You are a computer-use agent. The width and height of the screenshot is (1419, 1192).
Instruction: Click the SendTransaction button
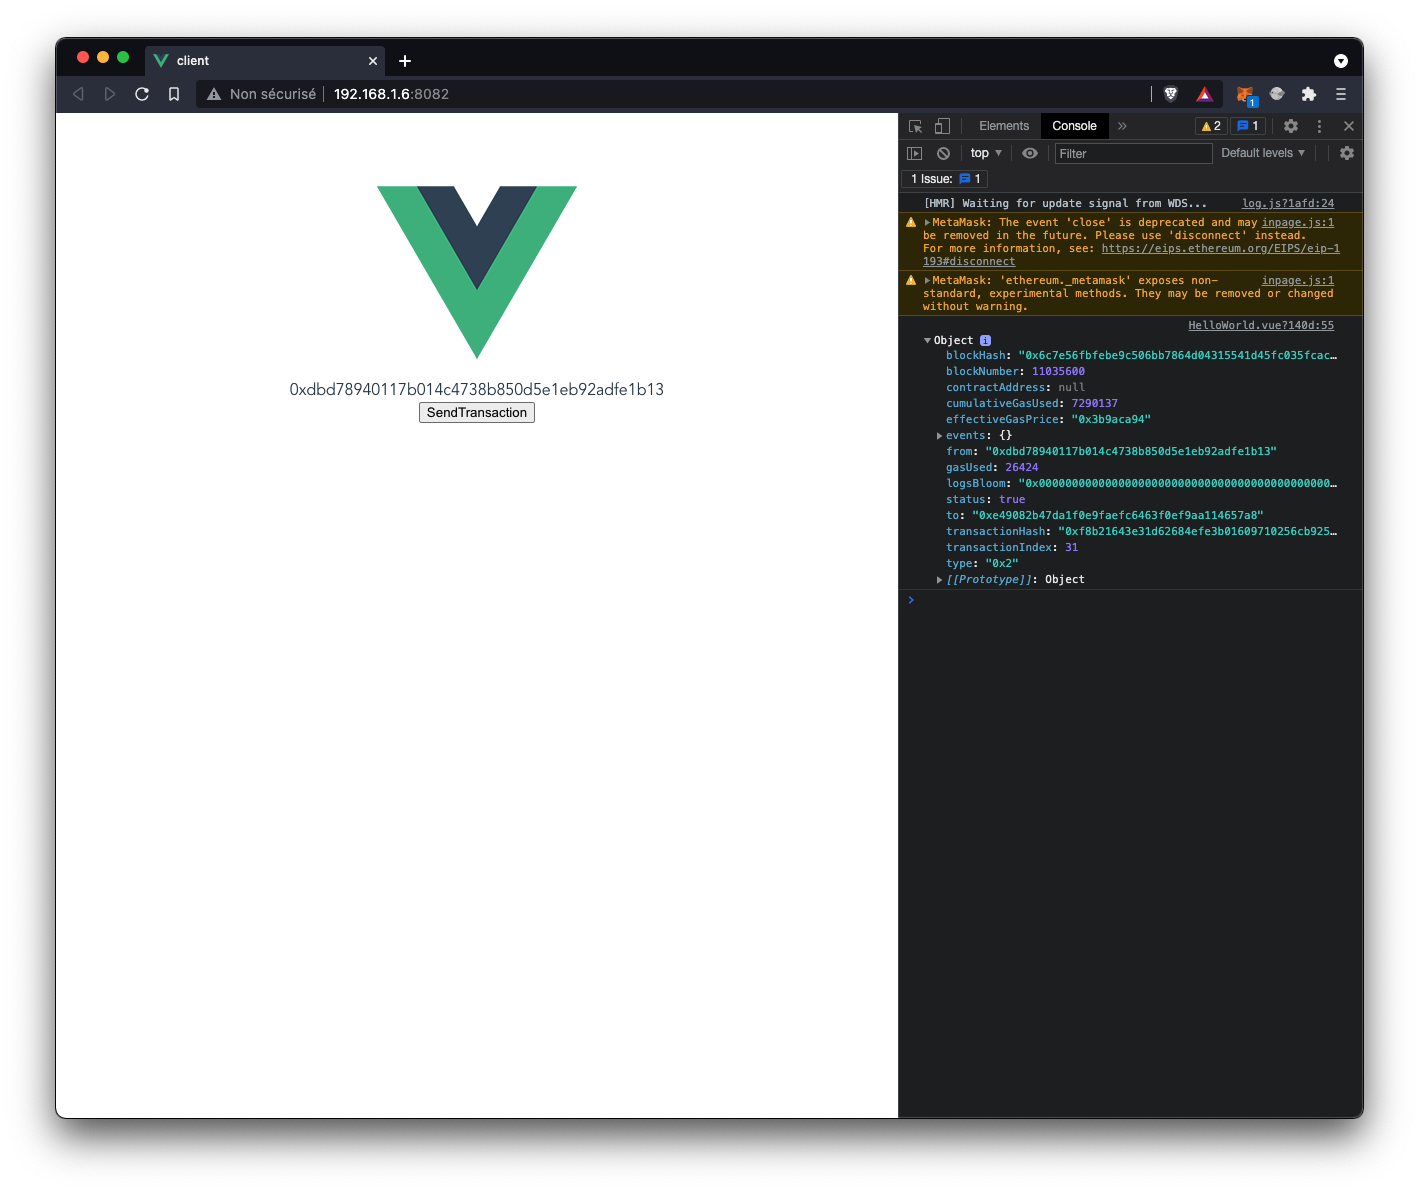tap(477, 413)
